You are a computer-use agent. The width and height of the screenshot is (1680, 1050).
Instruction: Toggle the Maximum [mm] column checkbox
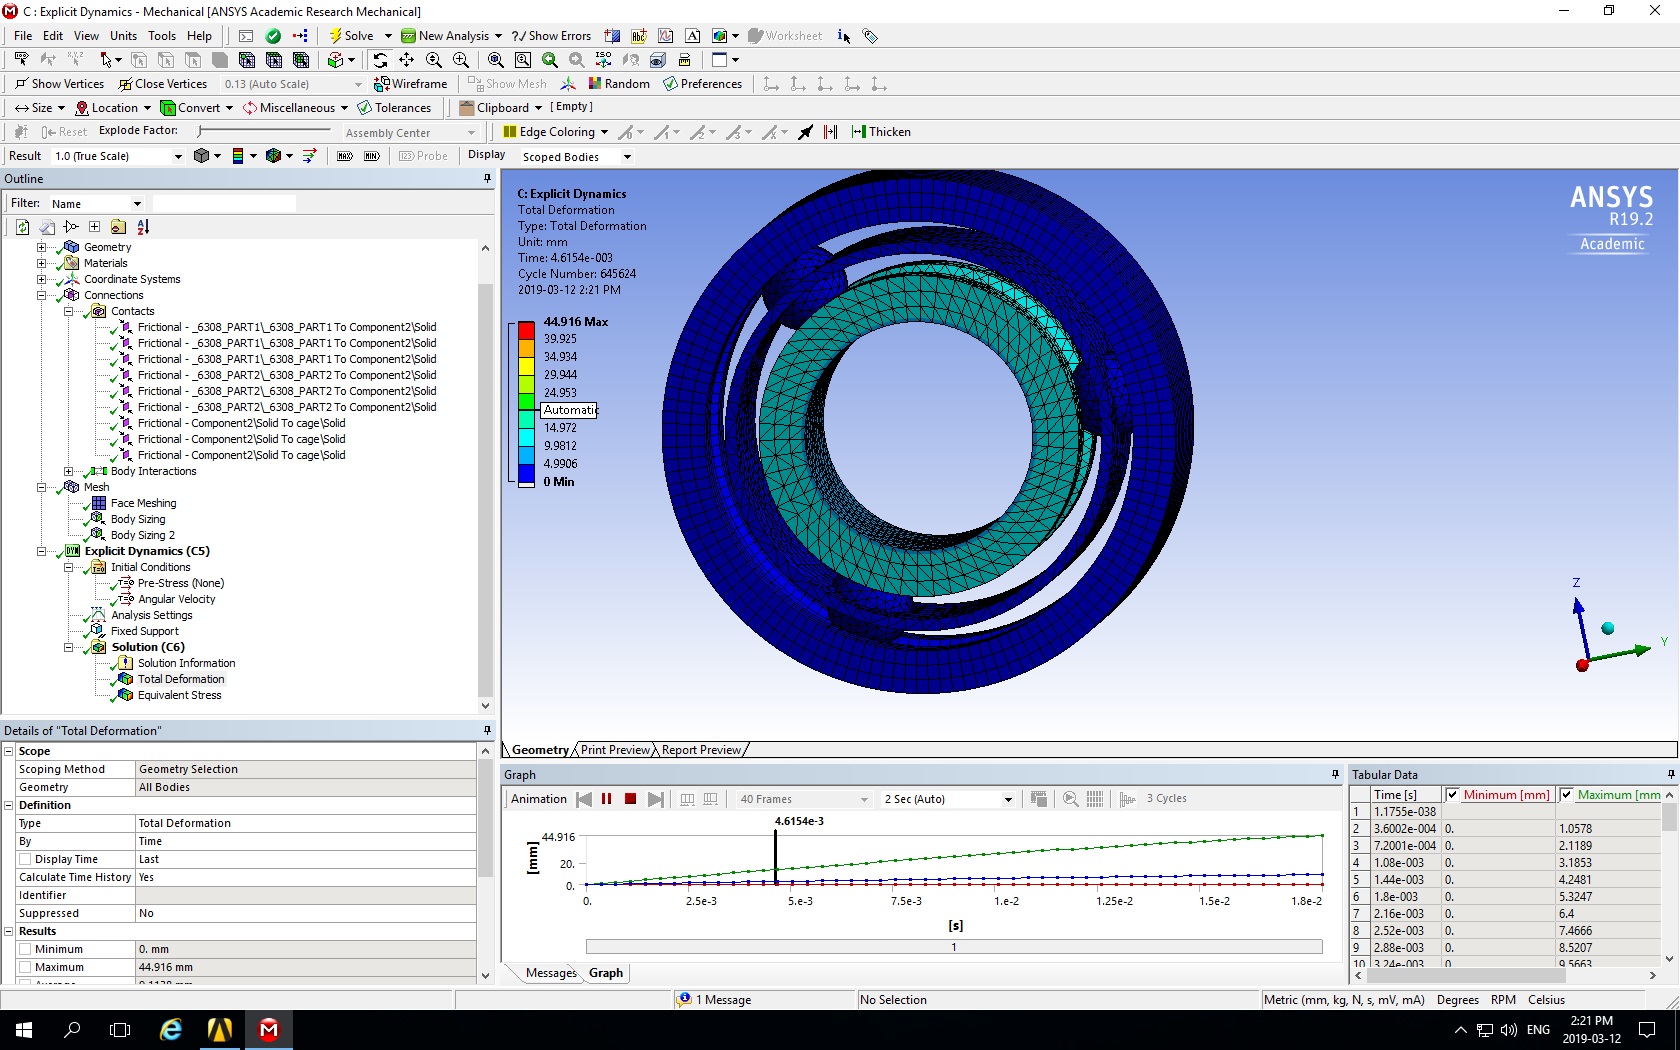pos(1566,795)
